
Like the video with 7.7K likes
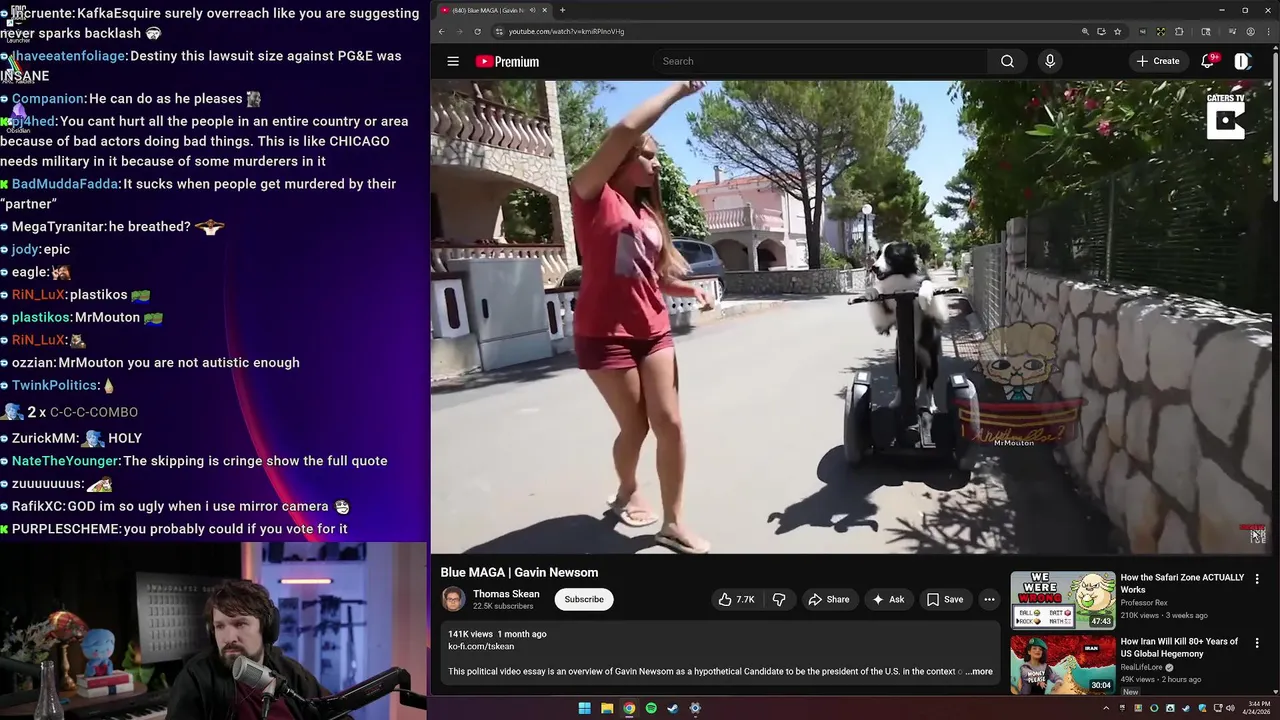click(x=736, y=599)
